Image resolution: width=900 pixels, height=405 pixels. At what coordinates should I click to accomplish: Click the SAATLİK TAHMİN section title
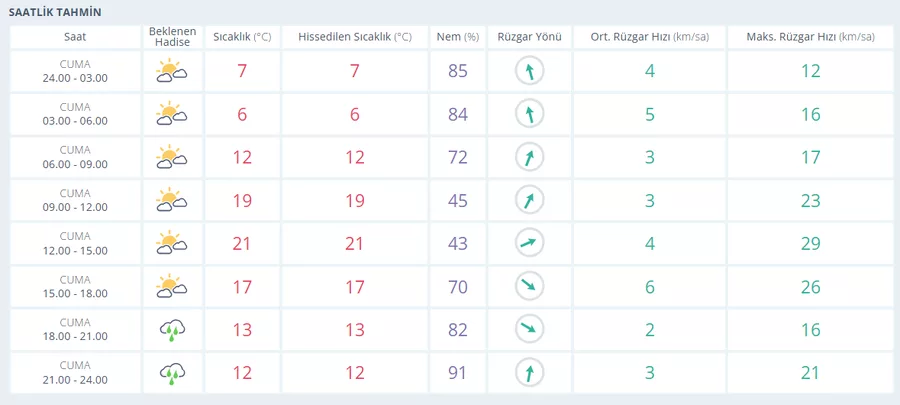55,11
